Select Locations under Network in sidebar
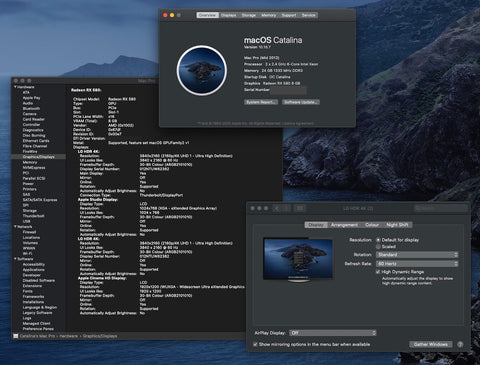The width and height of the screenshot is (480, 365). [x=31, y=238]
